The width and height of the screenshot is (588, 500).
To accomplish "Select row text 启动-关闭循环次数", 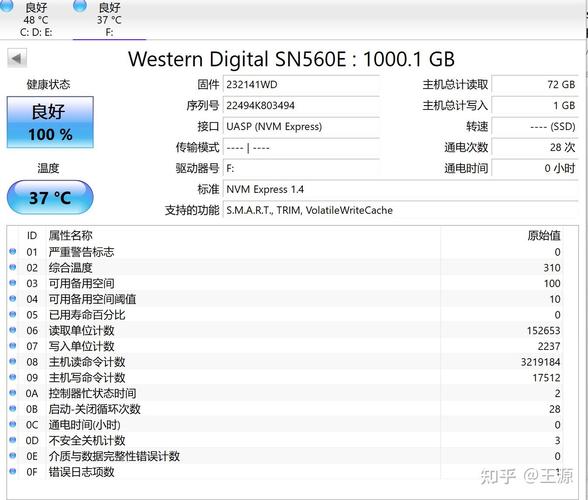I will 94,409.
